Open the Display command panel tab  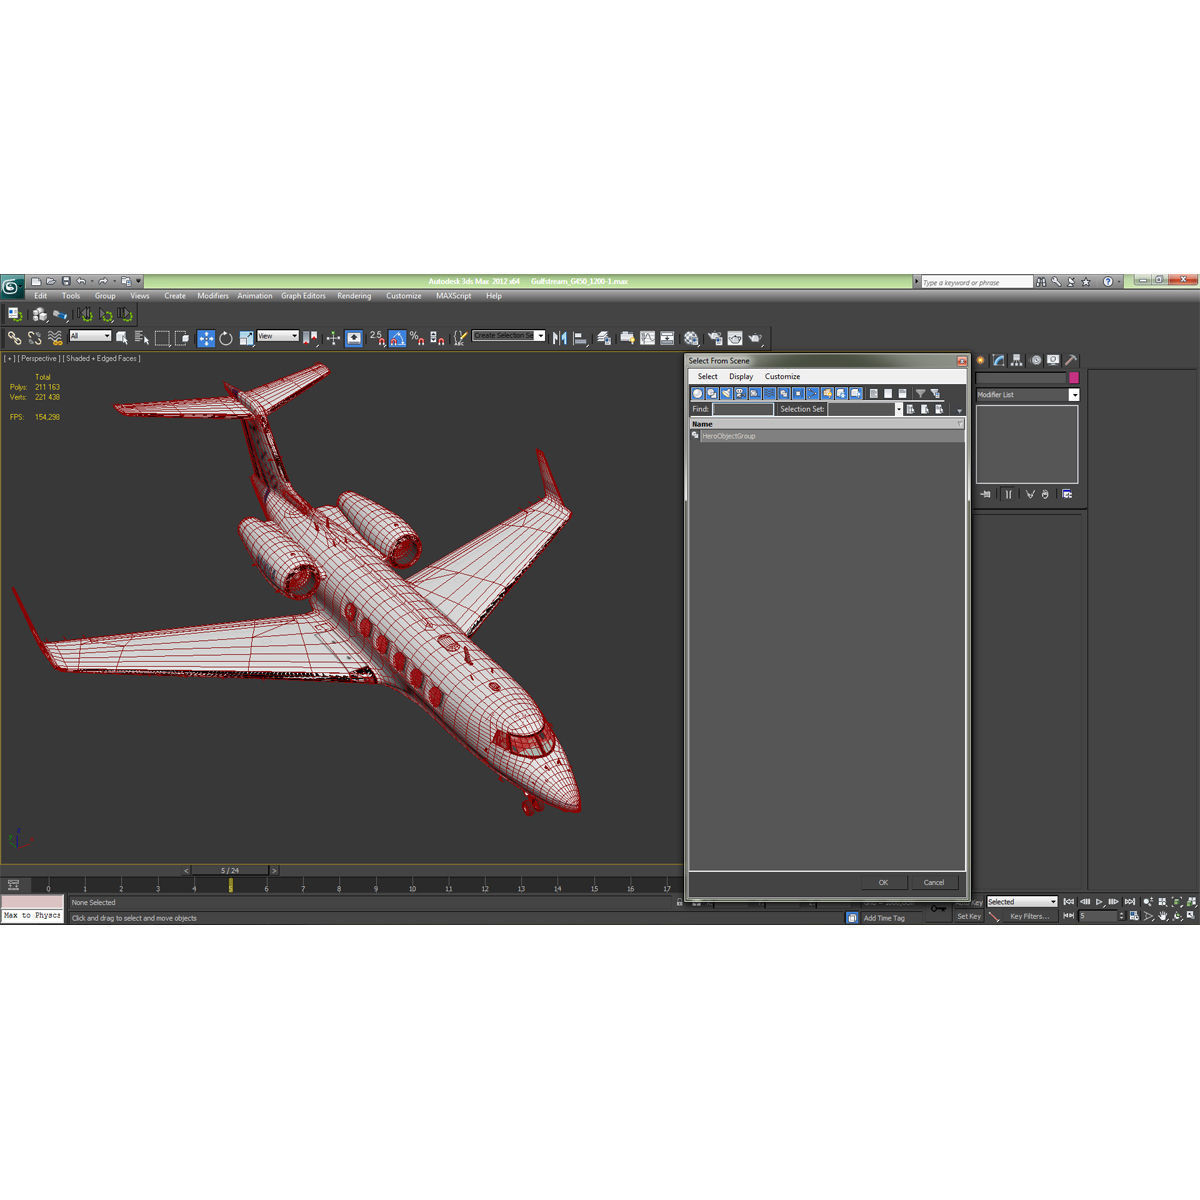1053,360
